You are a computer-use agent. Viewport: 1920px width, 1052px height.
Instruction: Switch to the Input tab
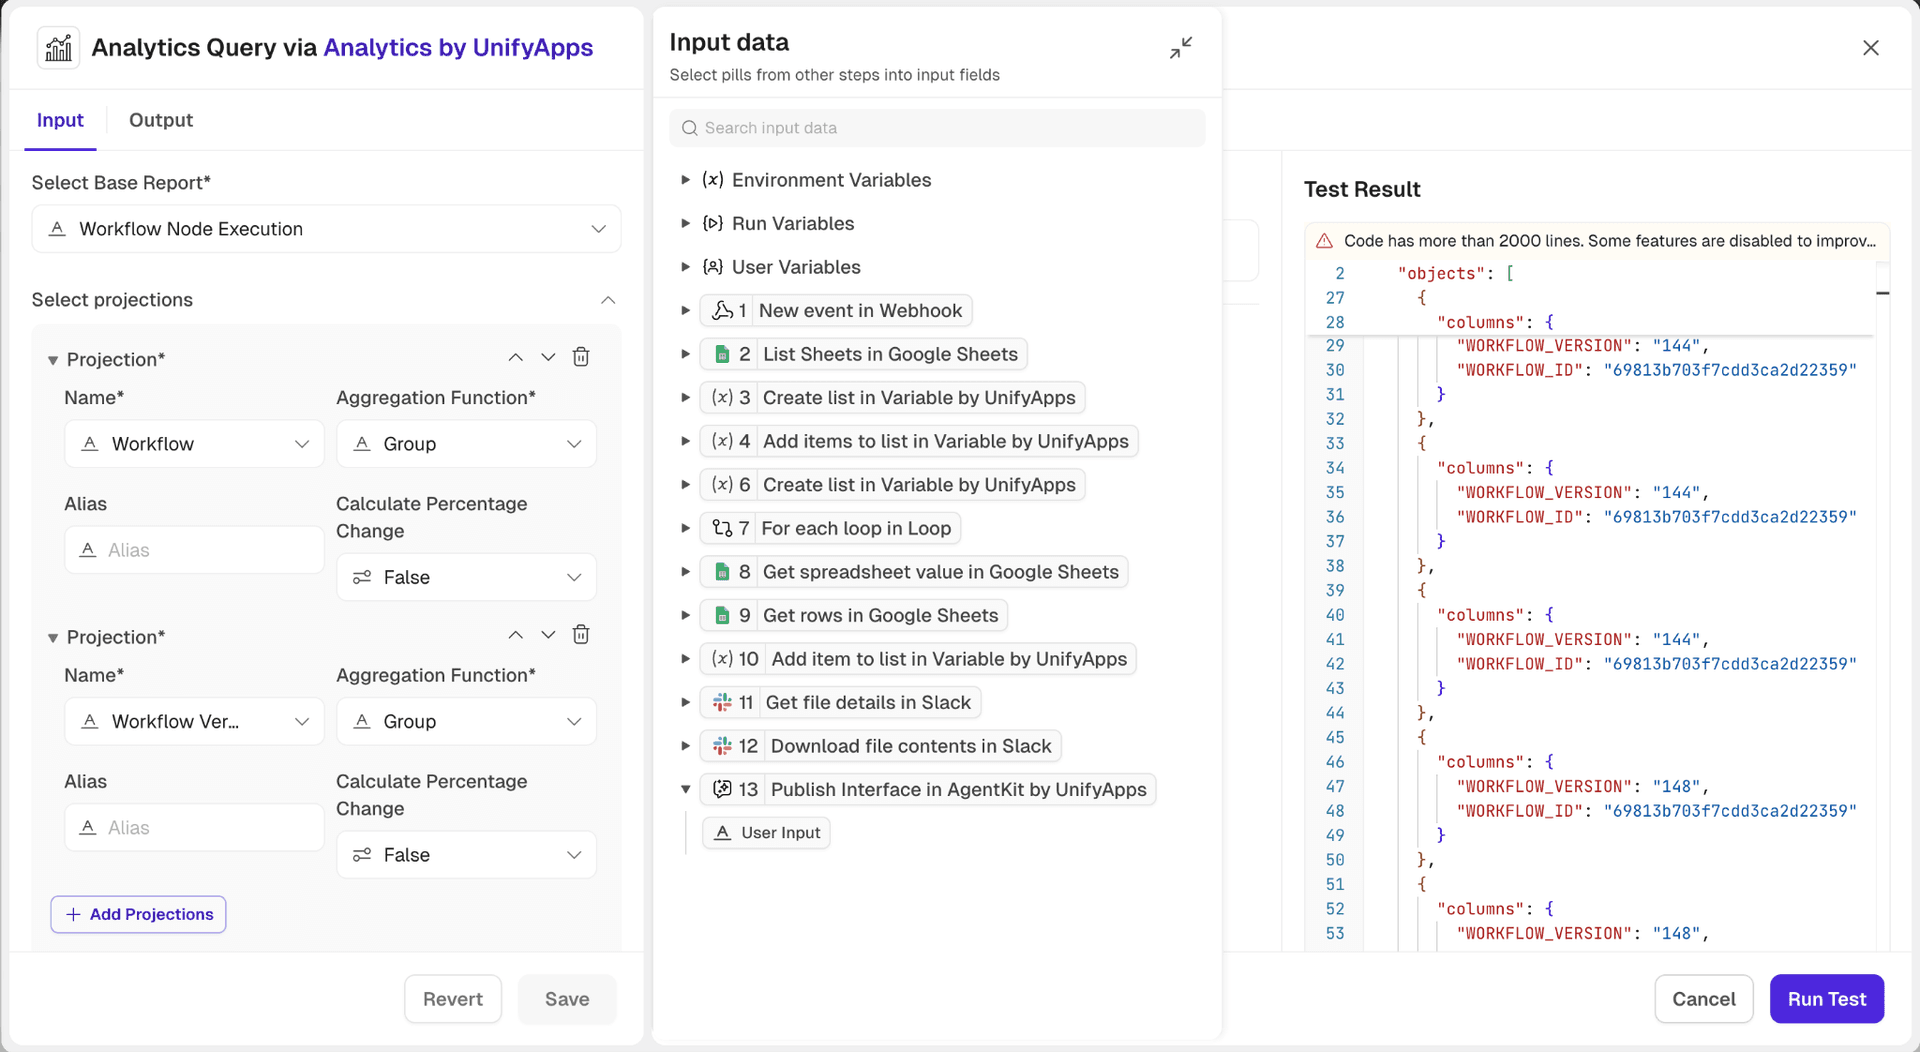click(x=60, y=120)
